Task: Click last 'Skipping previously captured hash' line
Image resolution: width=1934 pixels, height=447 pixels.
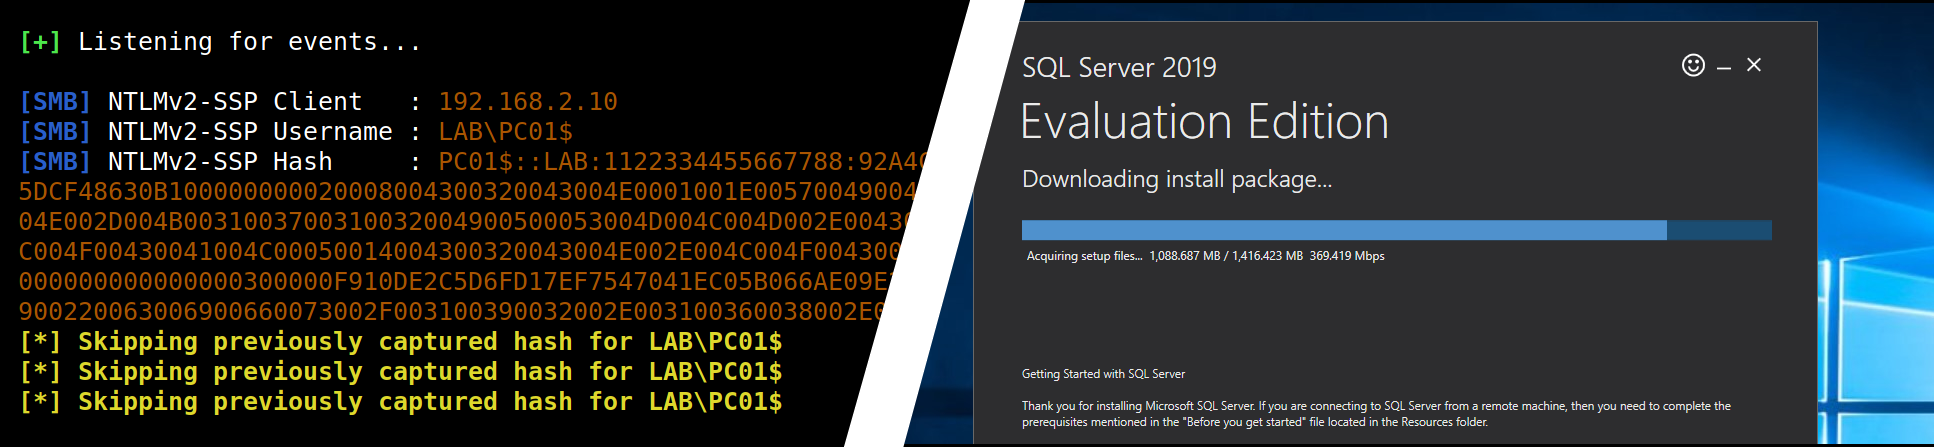Action: tap(400, 402)
